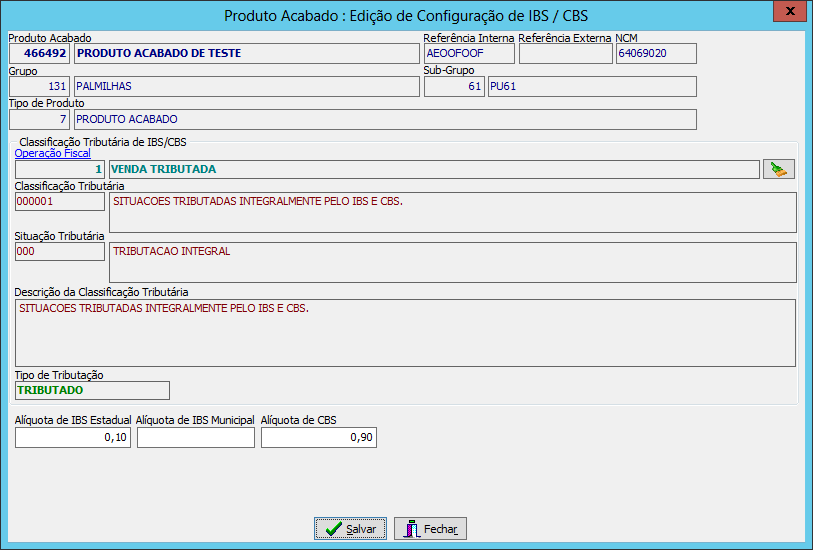Select the Alíquota de CBS field
Image resolution: width=813 pixels, height=550 pixels.
coord(319,438)
